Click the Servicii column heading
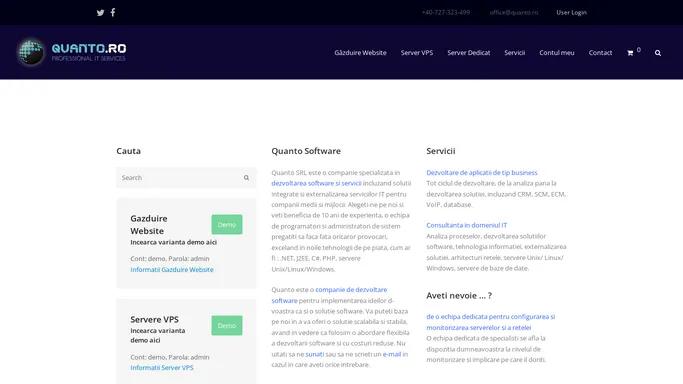The width and height of the screenshot is (683, 384). click(441, 151)
